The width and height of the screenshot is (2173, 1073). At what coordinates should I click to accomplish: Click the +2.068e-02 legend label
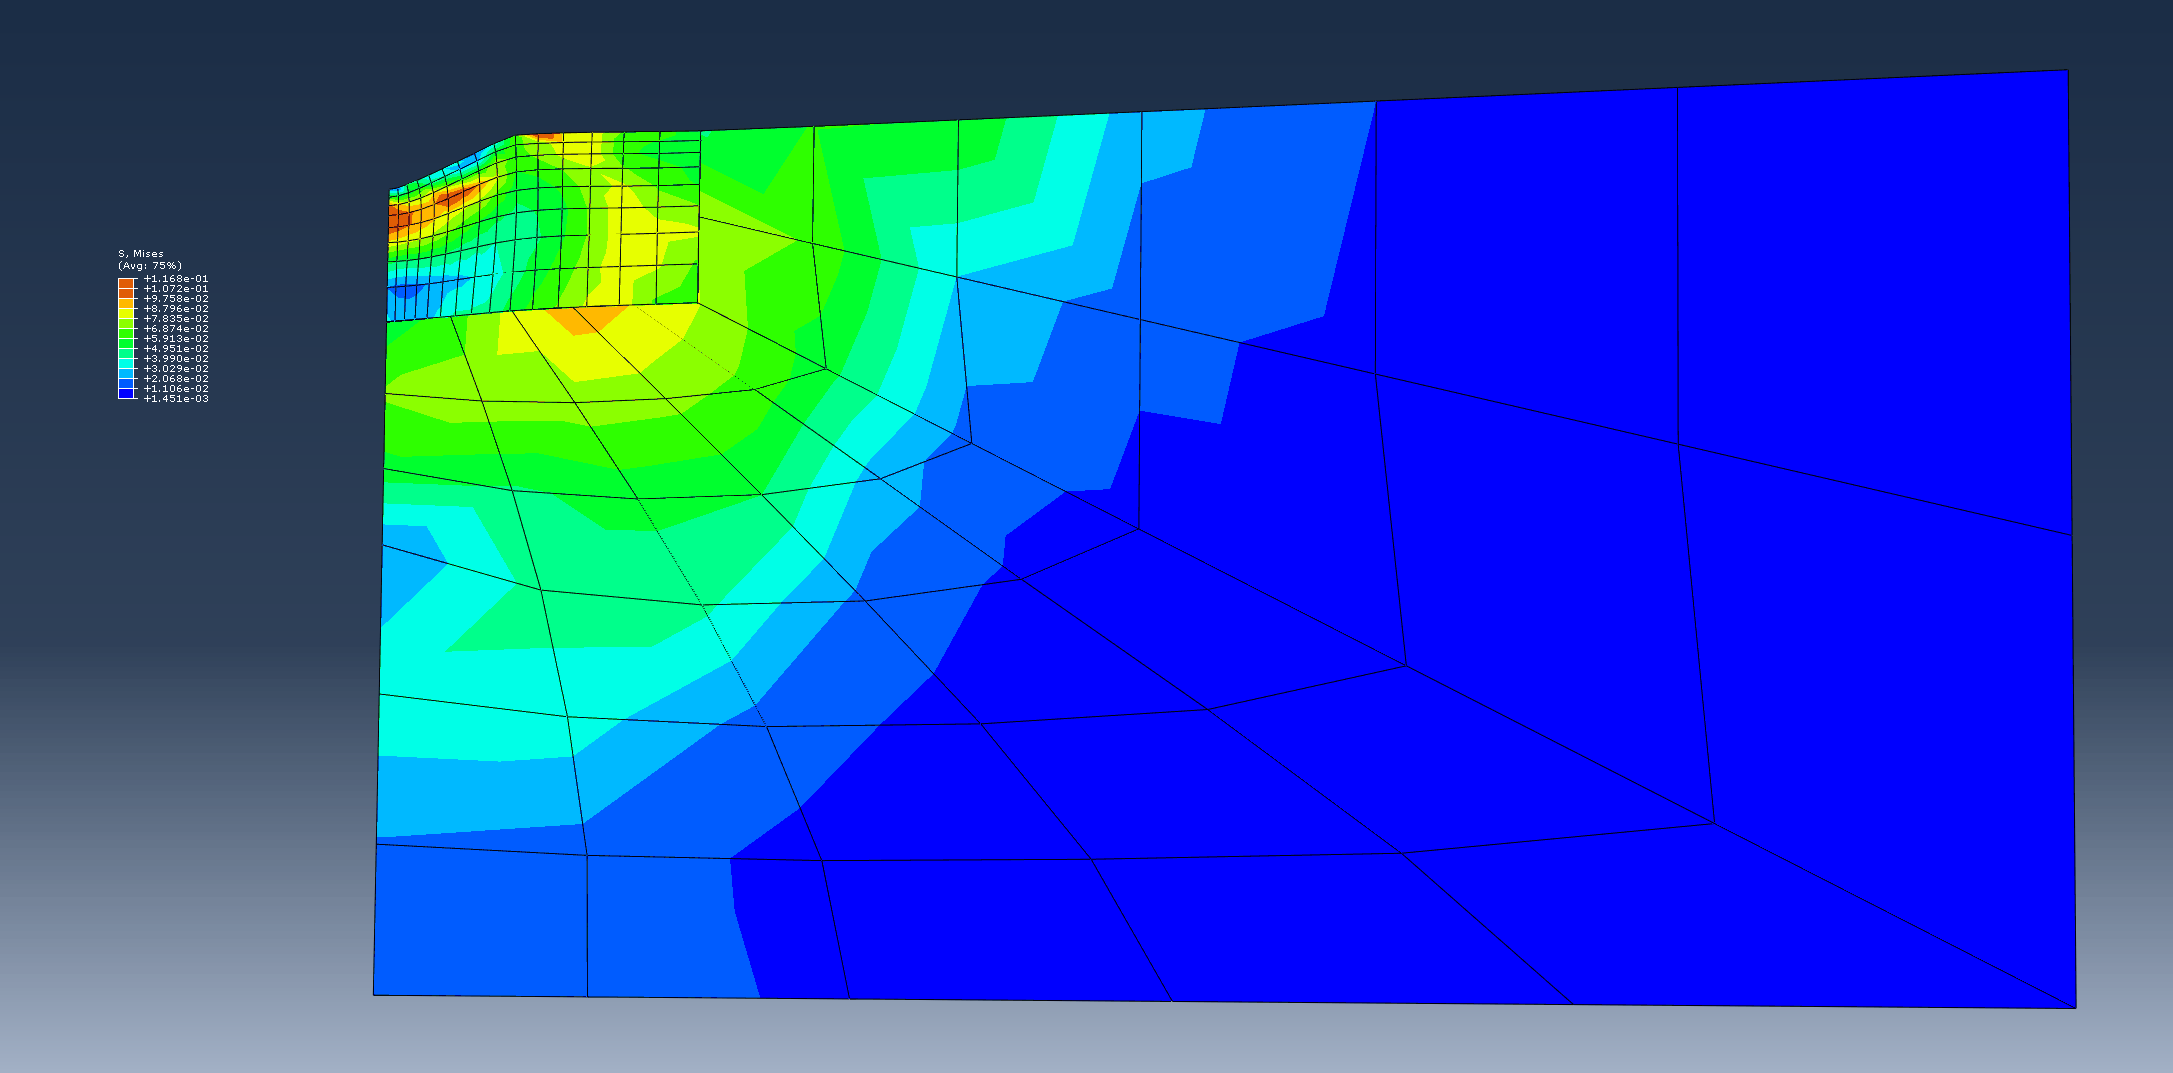click(x=176, y=379)
